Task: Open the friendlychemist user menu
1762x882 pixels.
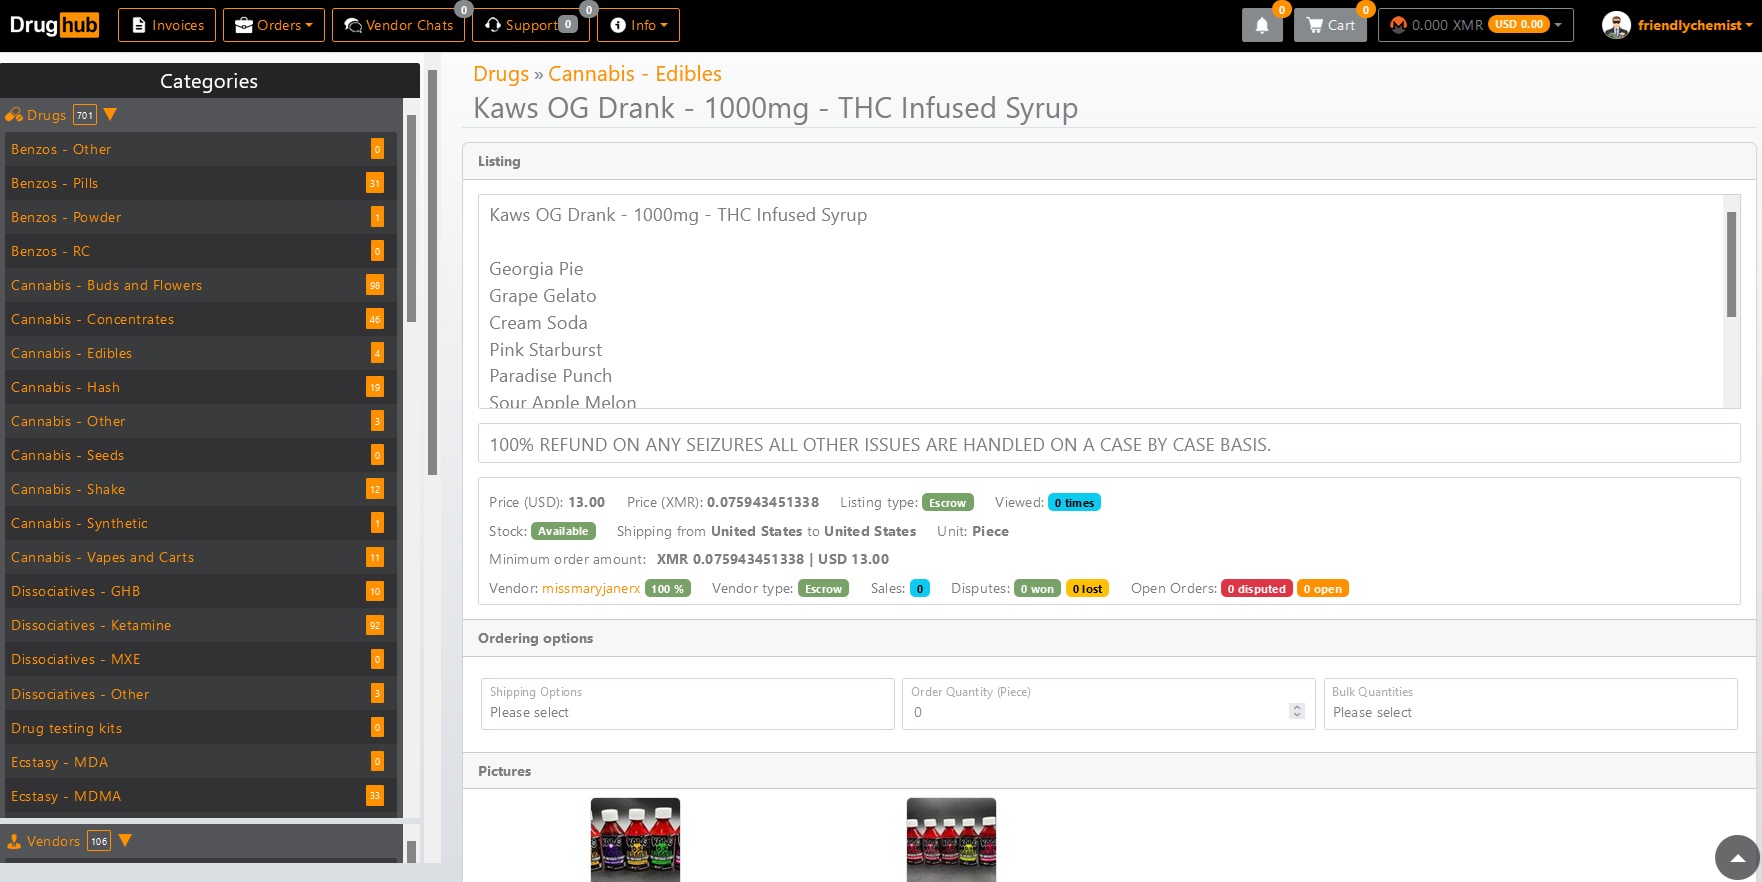Action: coord(1695,25)
